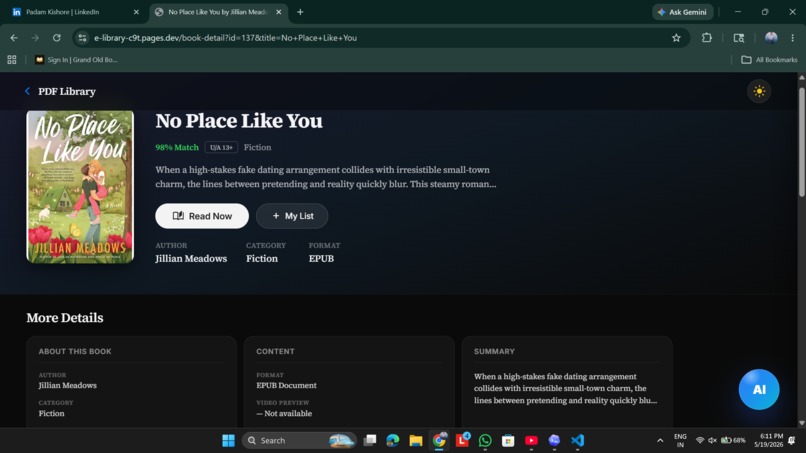Close the No Place Like You tab
The width and height of the screenshot is (806, 453).
coord(279,12)
